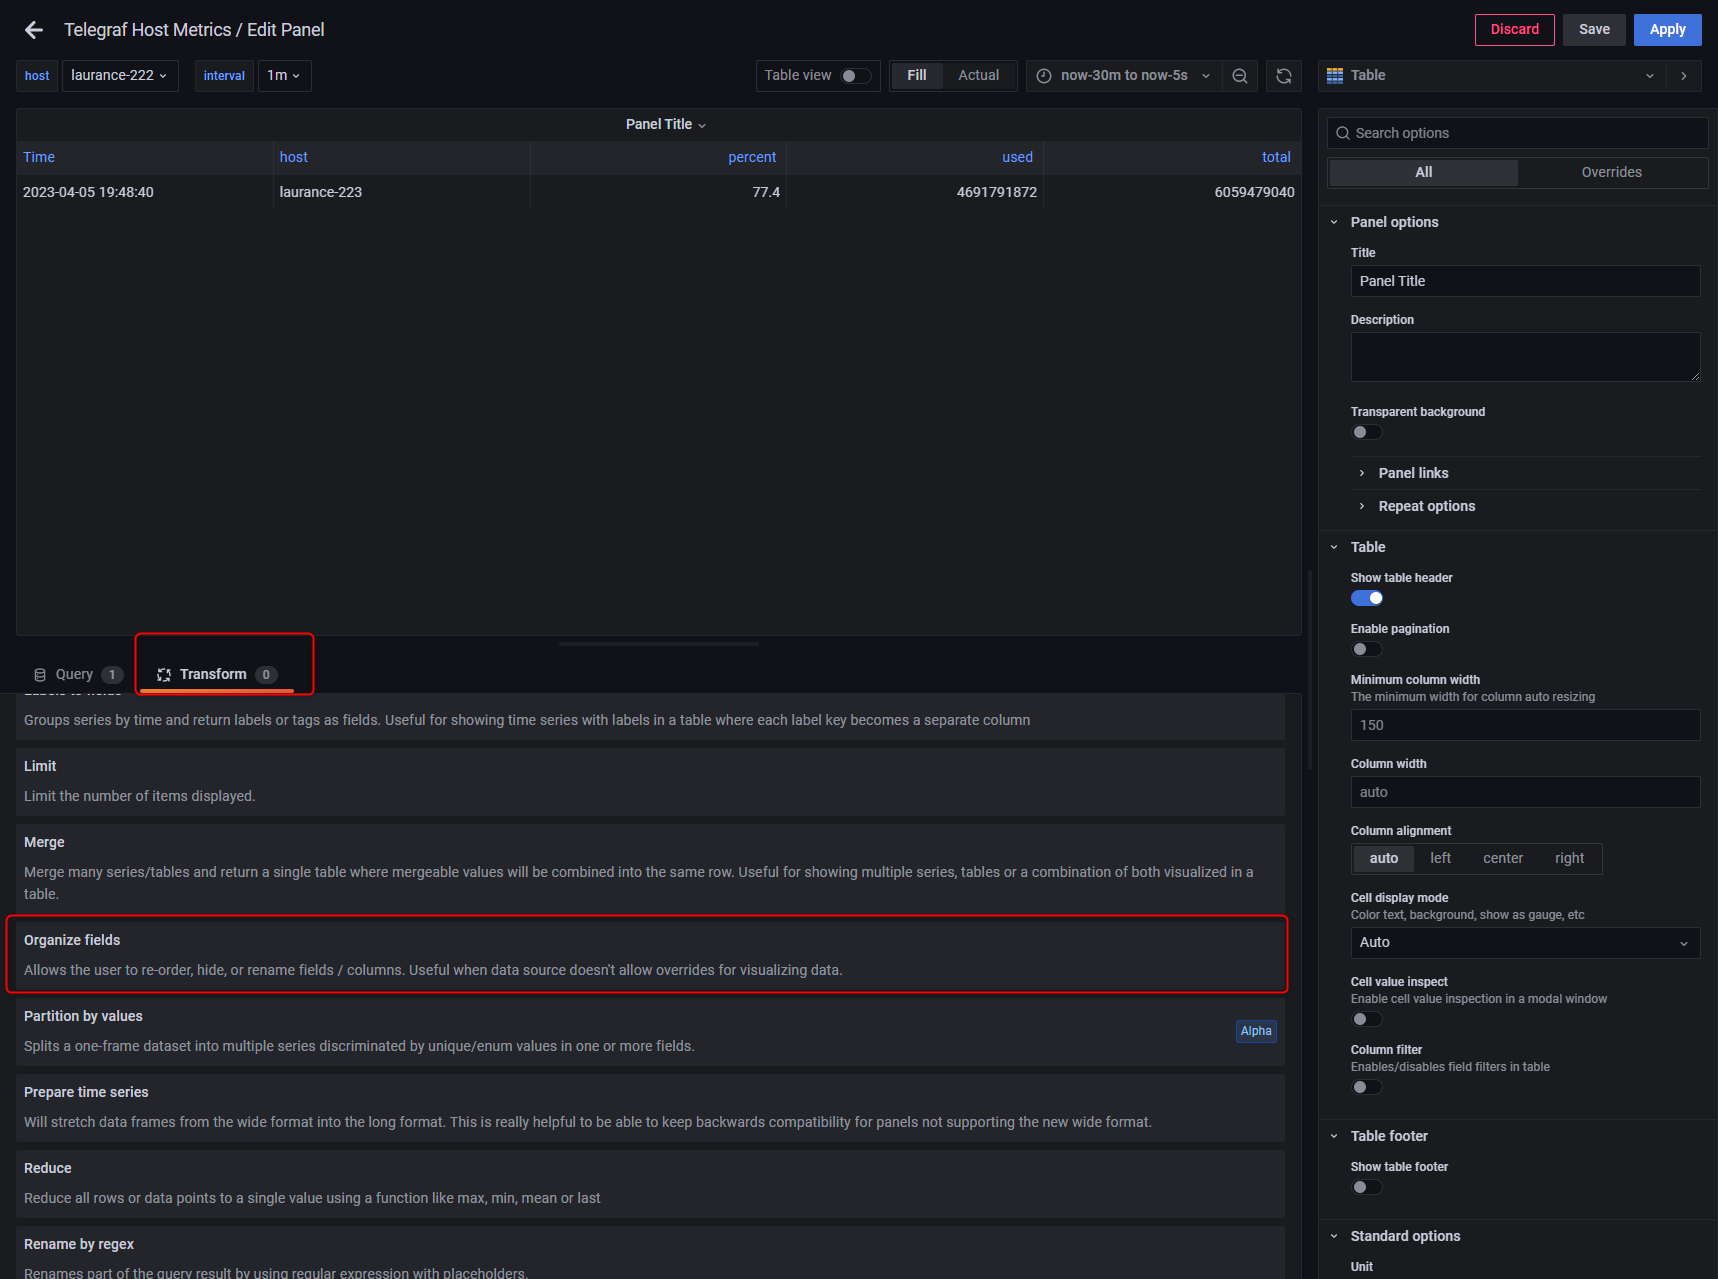Collapse the Table section
1718x1279 pixels.
(x=1367, y=547)
